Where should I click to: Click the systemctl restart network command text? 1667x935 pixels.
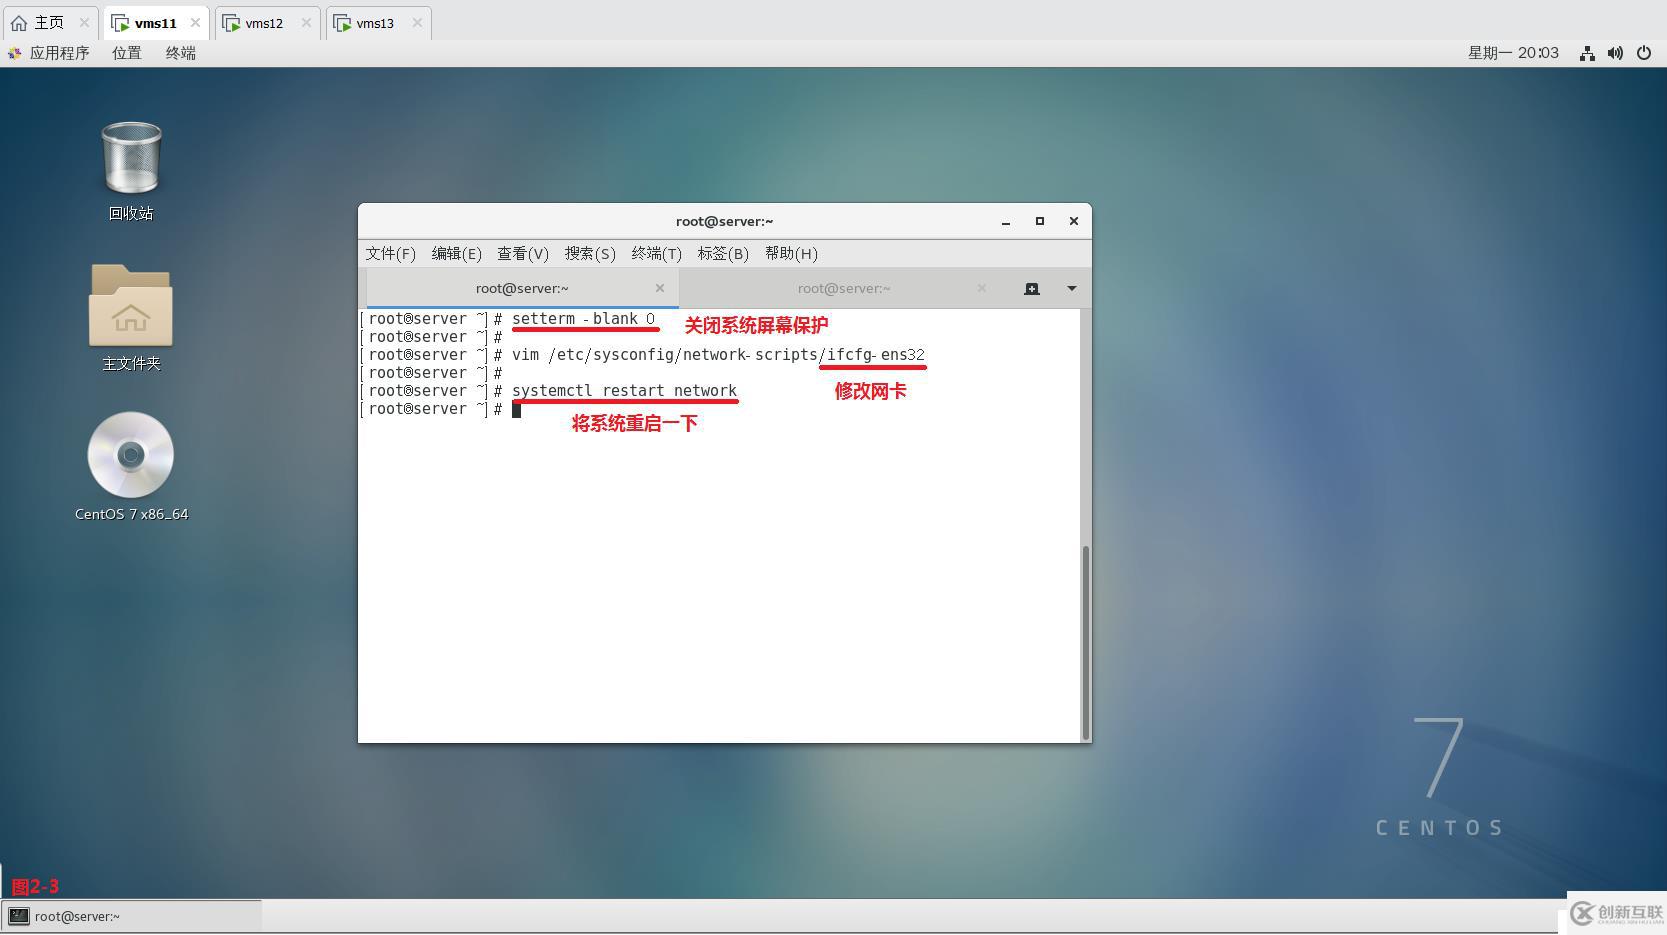tap(624, 391)
